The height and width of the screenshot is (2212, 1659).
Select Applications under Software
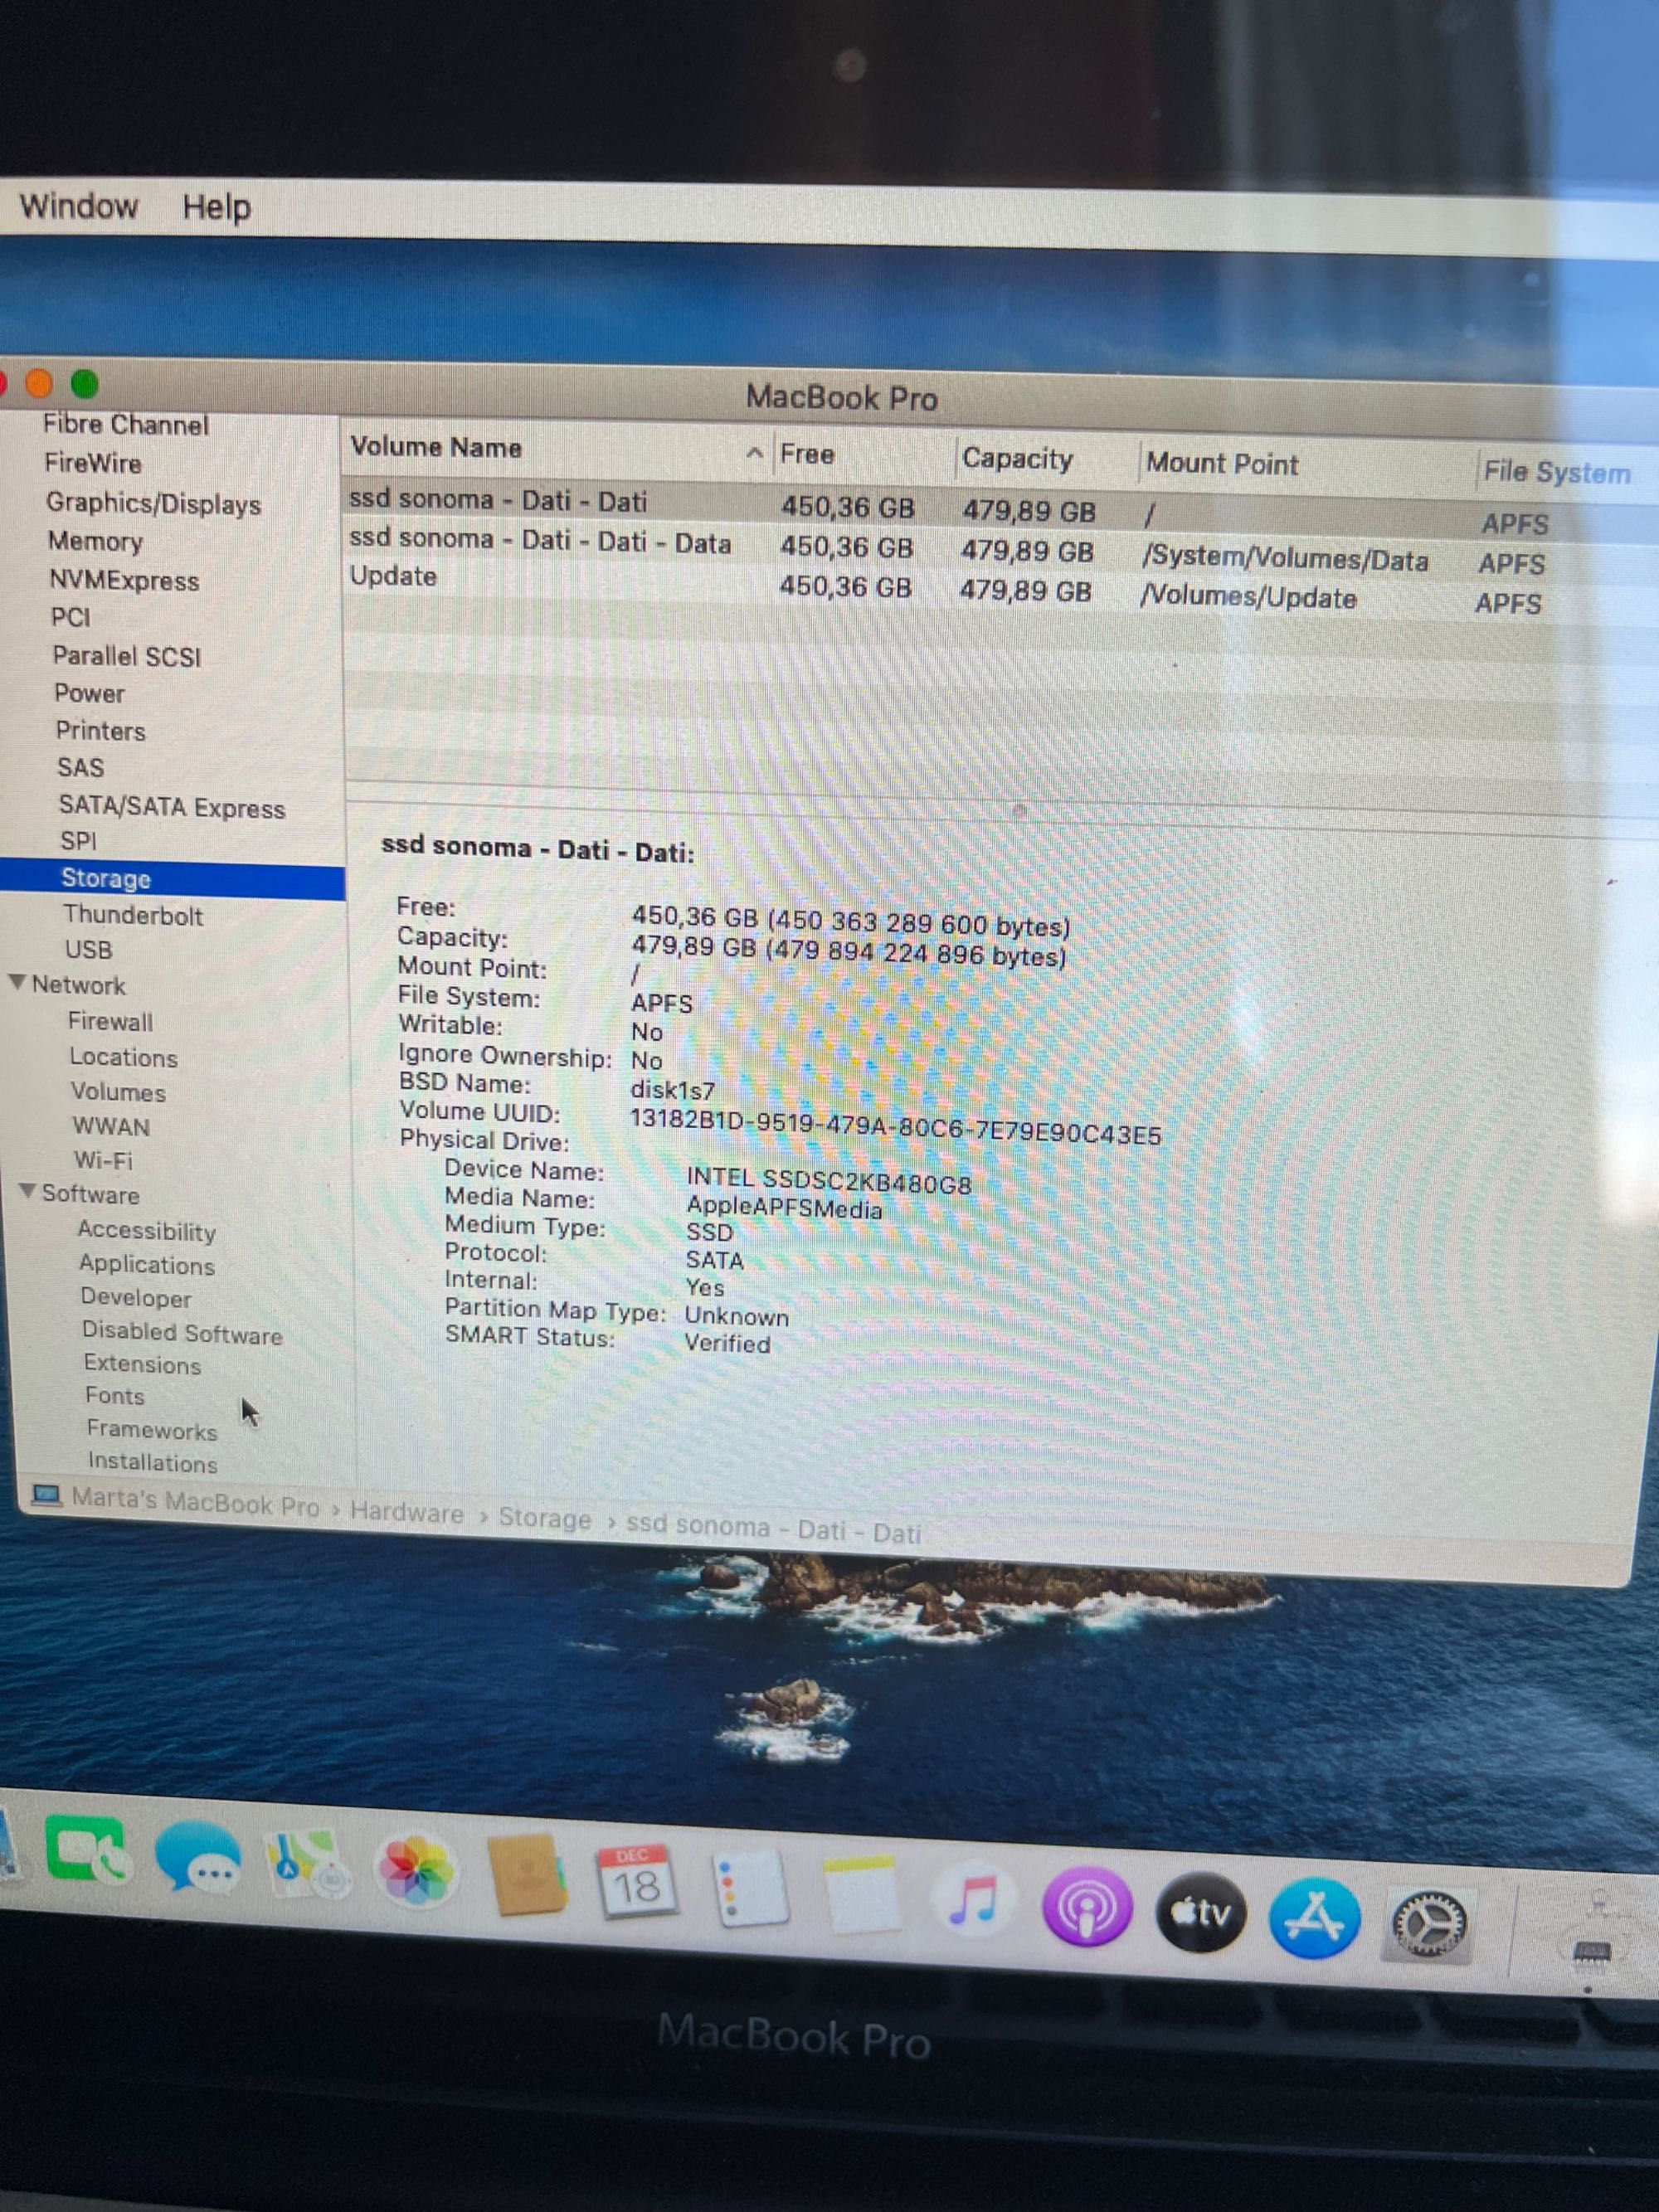[x=147, y=1265]
